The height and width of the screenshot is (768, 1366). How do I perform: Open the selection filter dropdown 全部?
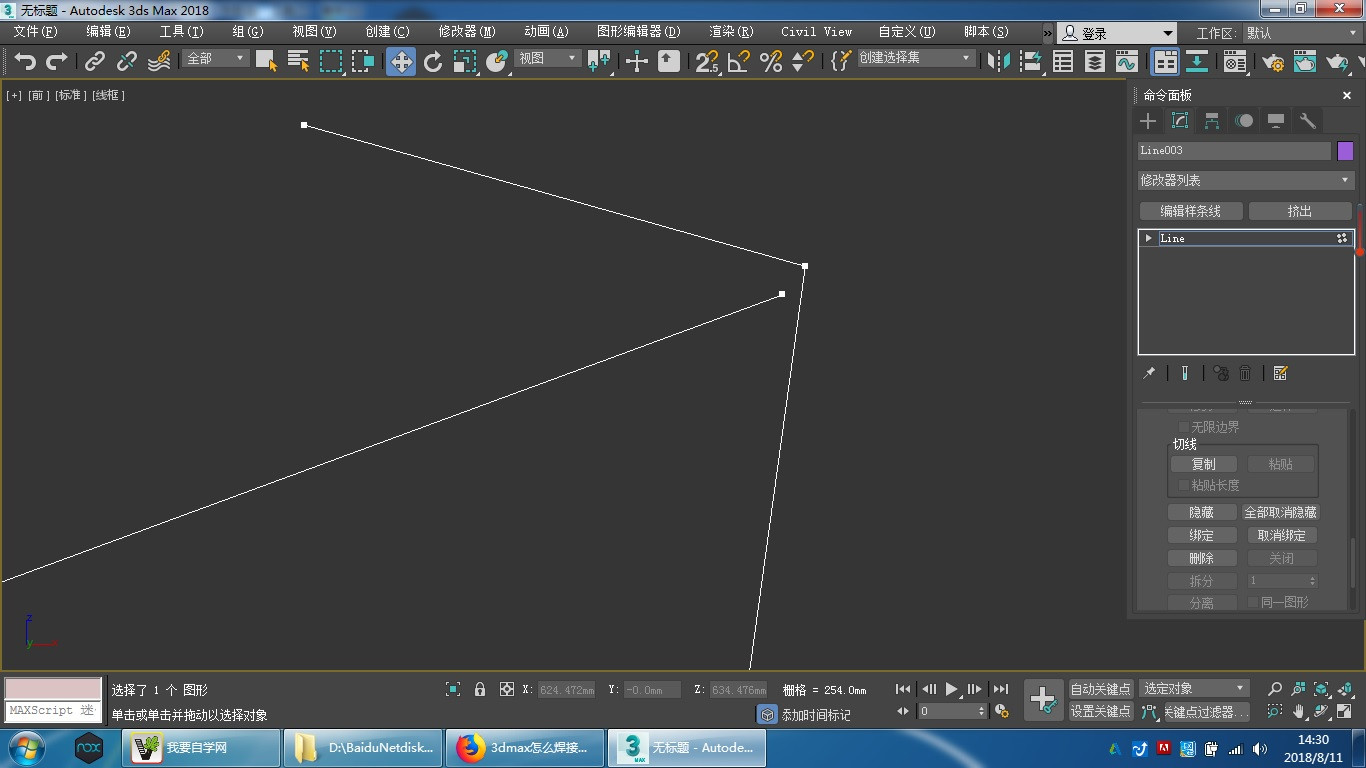[215, 59]
